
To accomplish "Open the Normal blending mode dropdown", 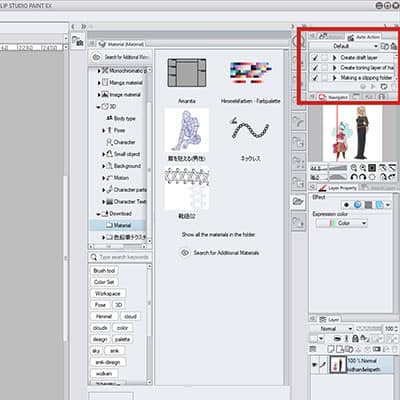I will coord(331,329).
